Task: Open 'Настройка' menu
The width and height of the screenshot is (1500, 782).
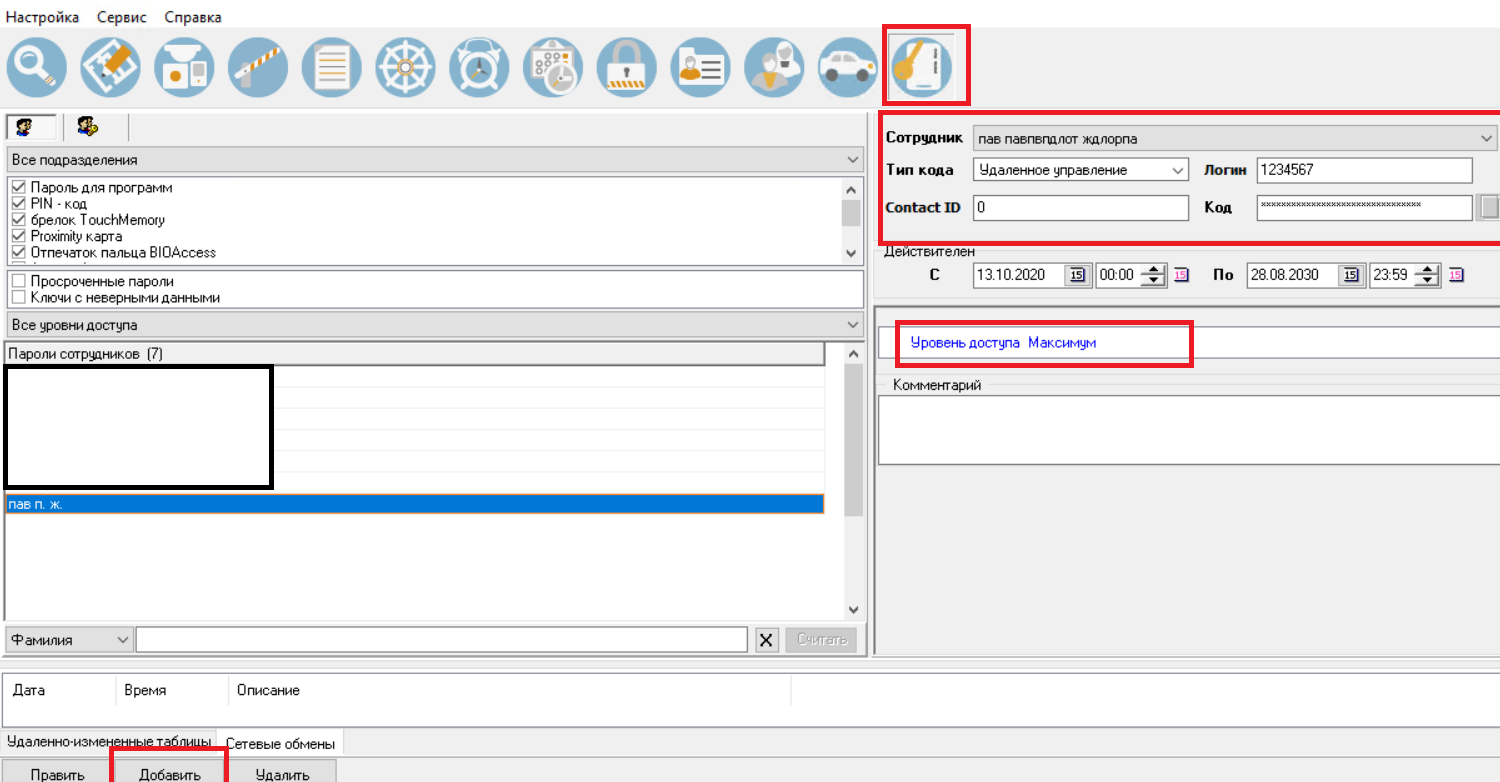Action: (42, 18)
